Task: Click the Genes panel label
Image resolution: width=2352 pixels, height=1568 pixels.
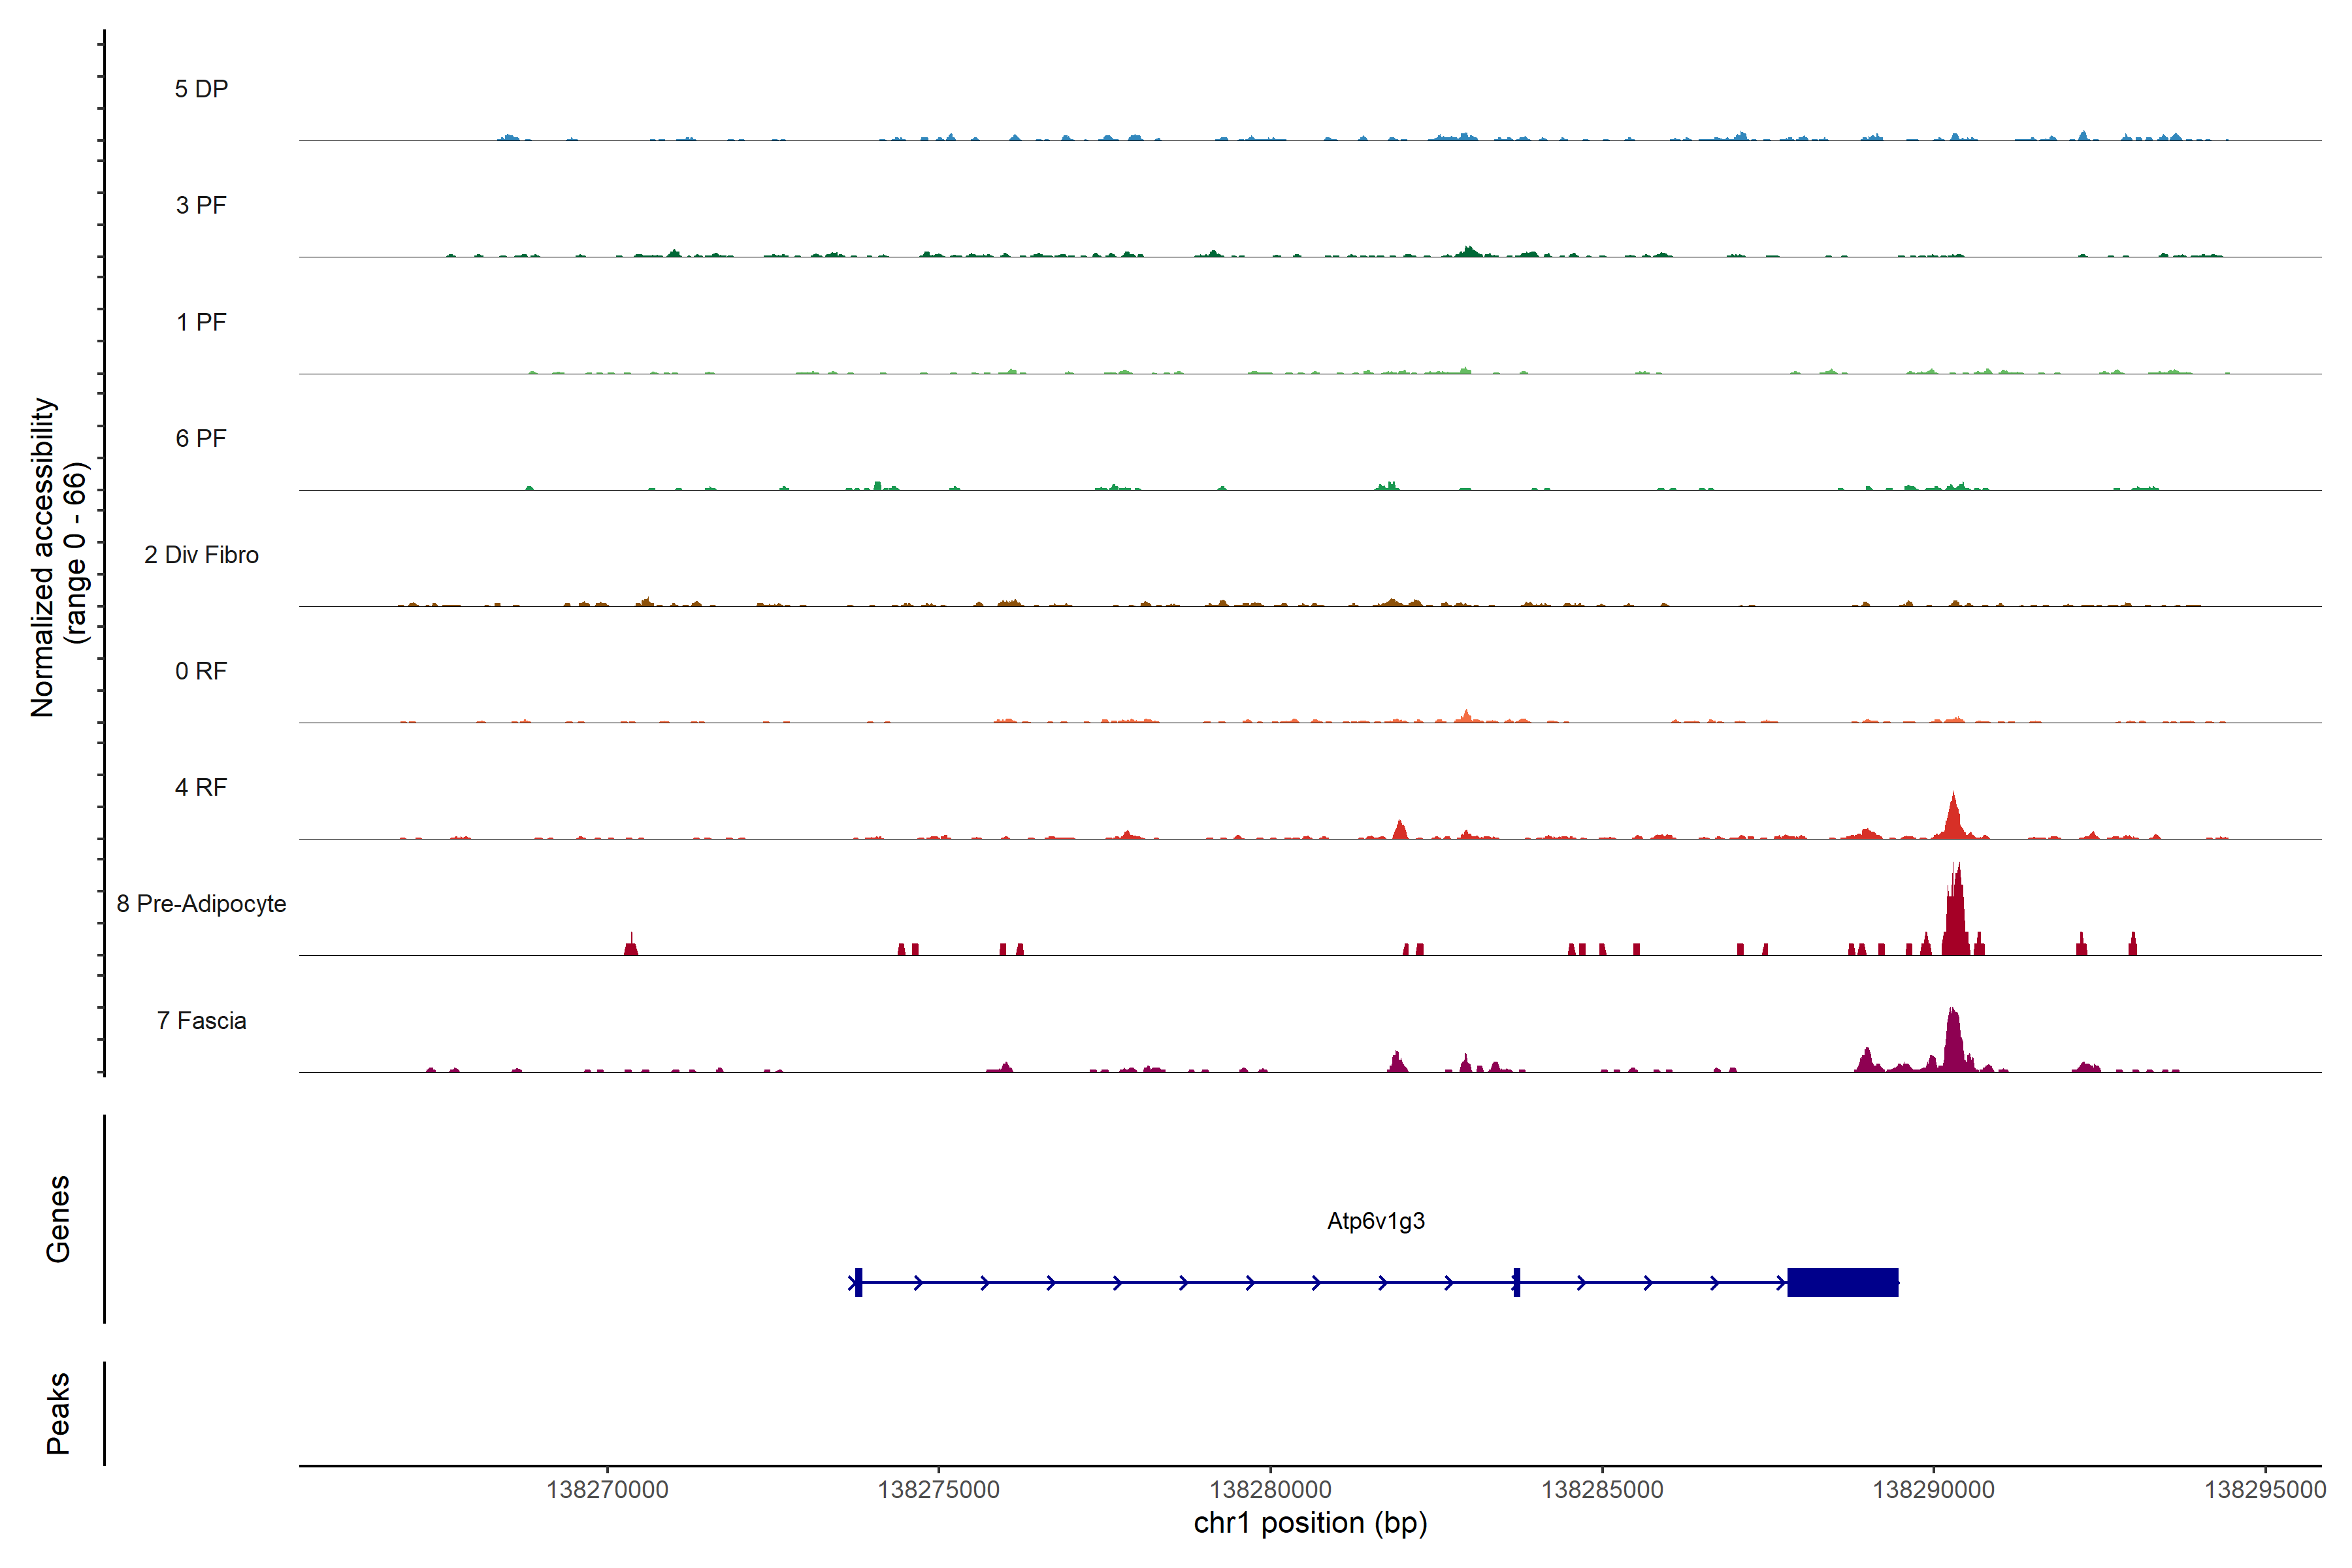Action: pyautogui.click(x=58, y=1219)
